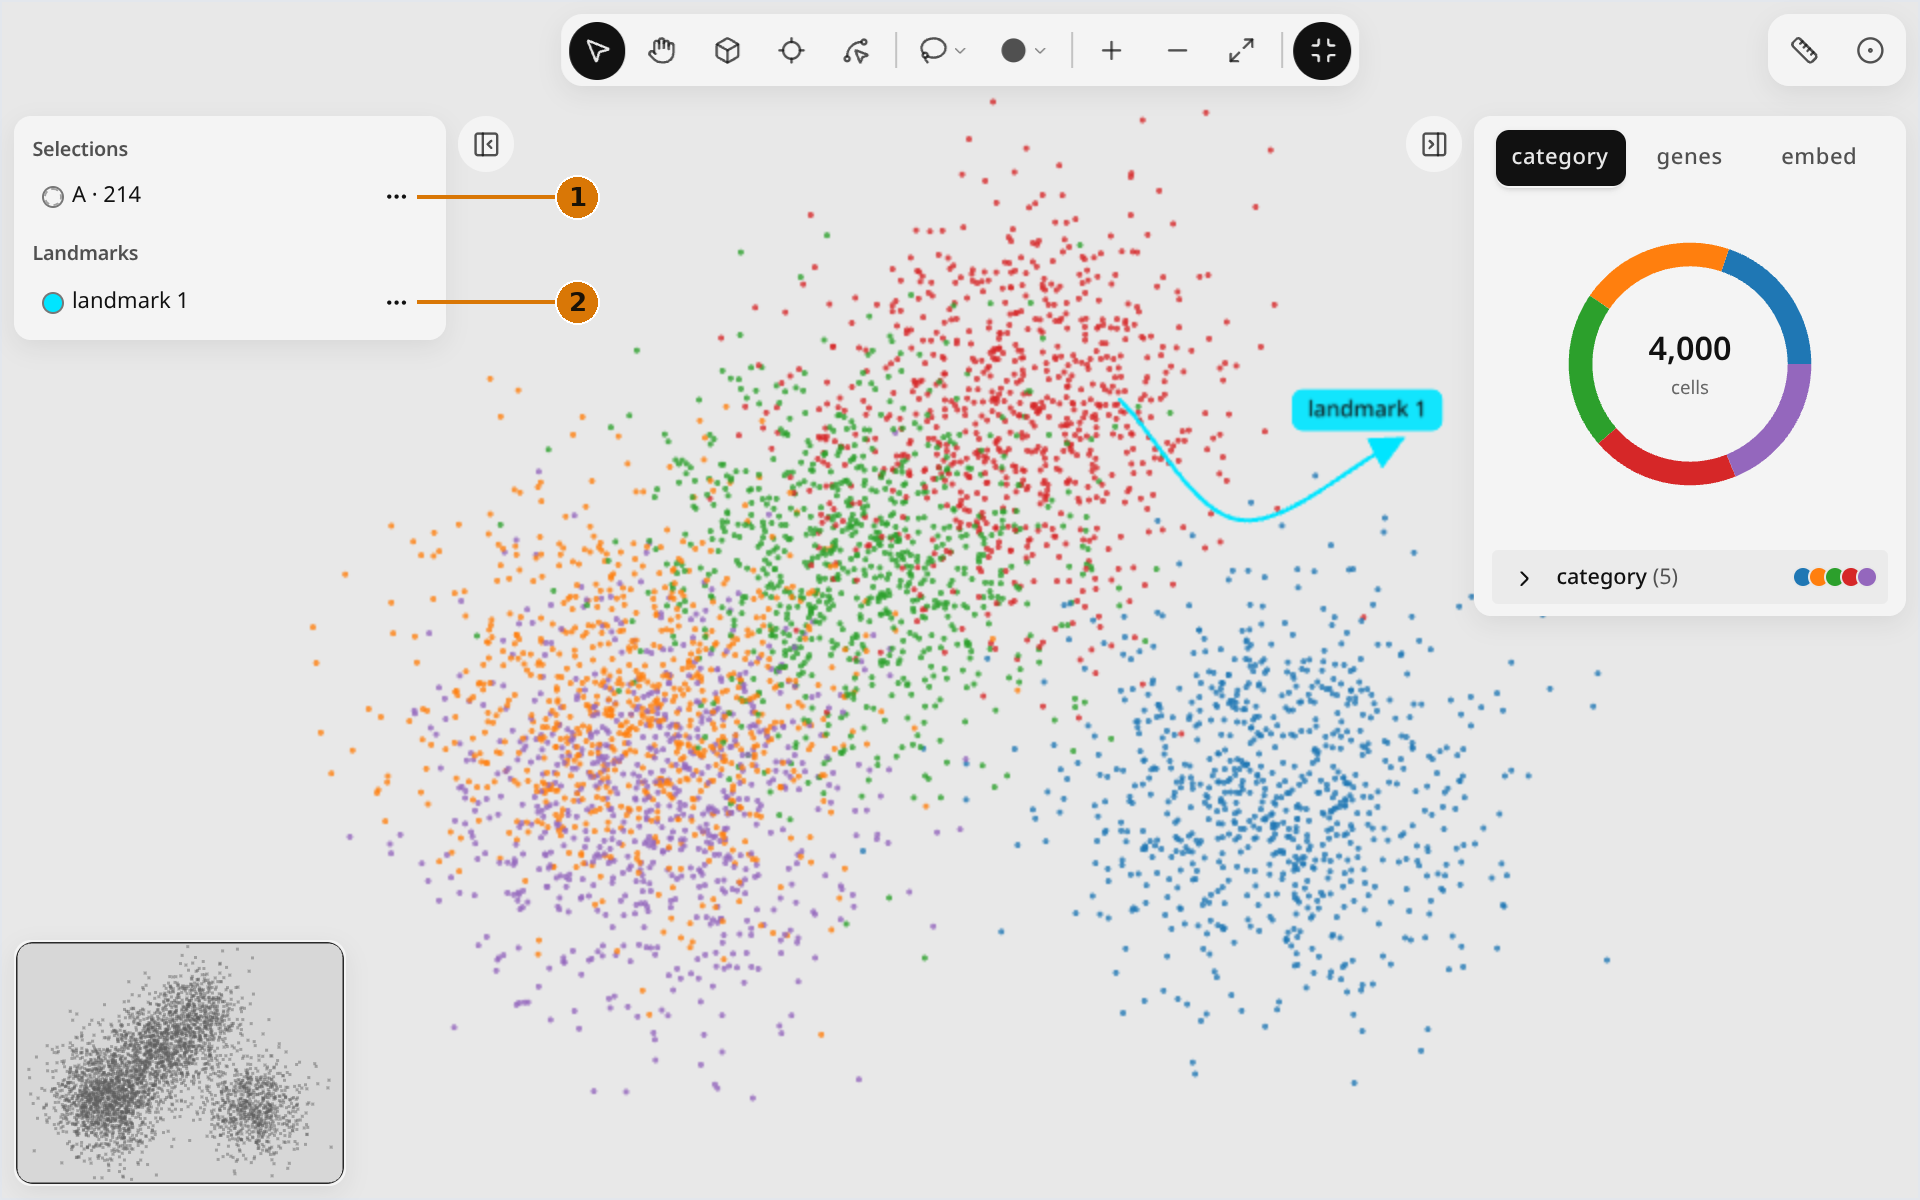Switch to the embed tab

point(1818,157)
